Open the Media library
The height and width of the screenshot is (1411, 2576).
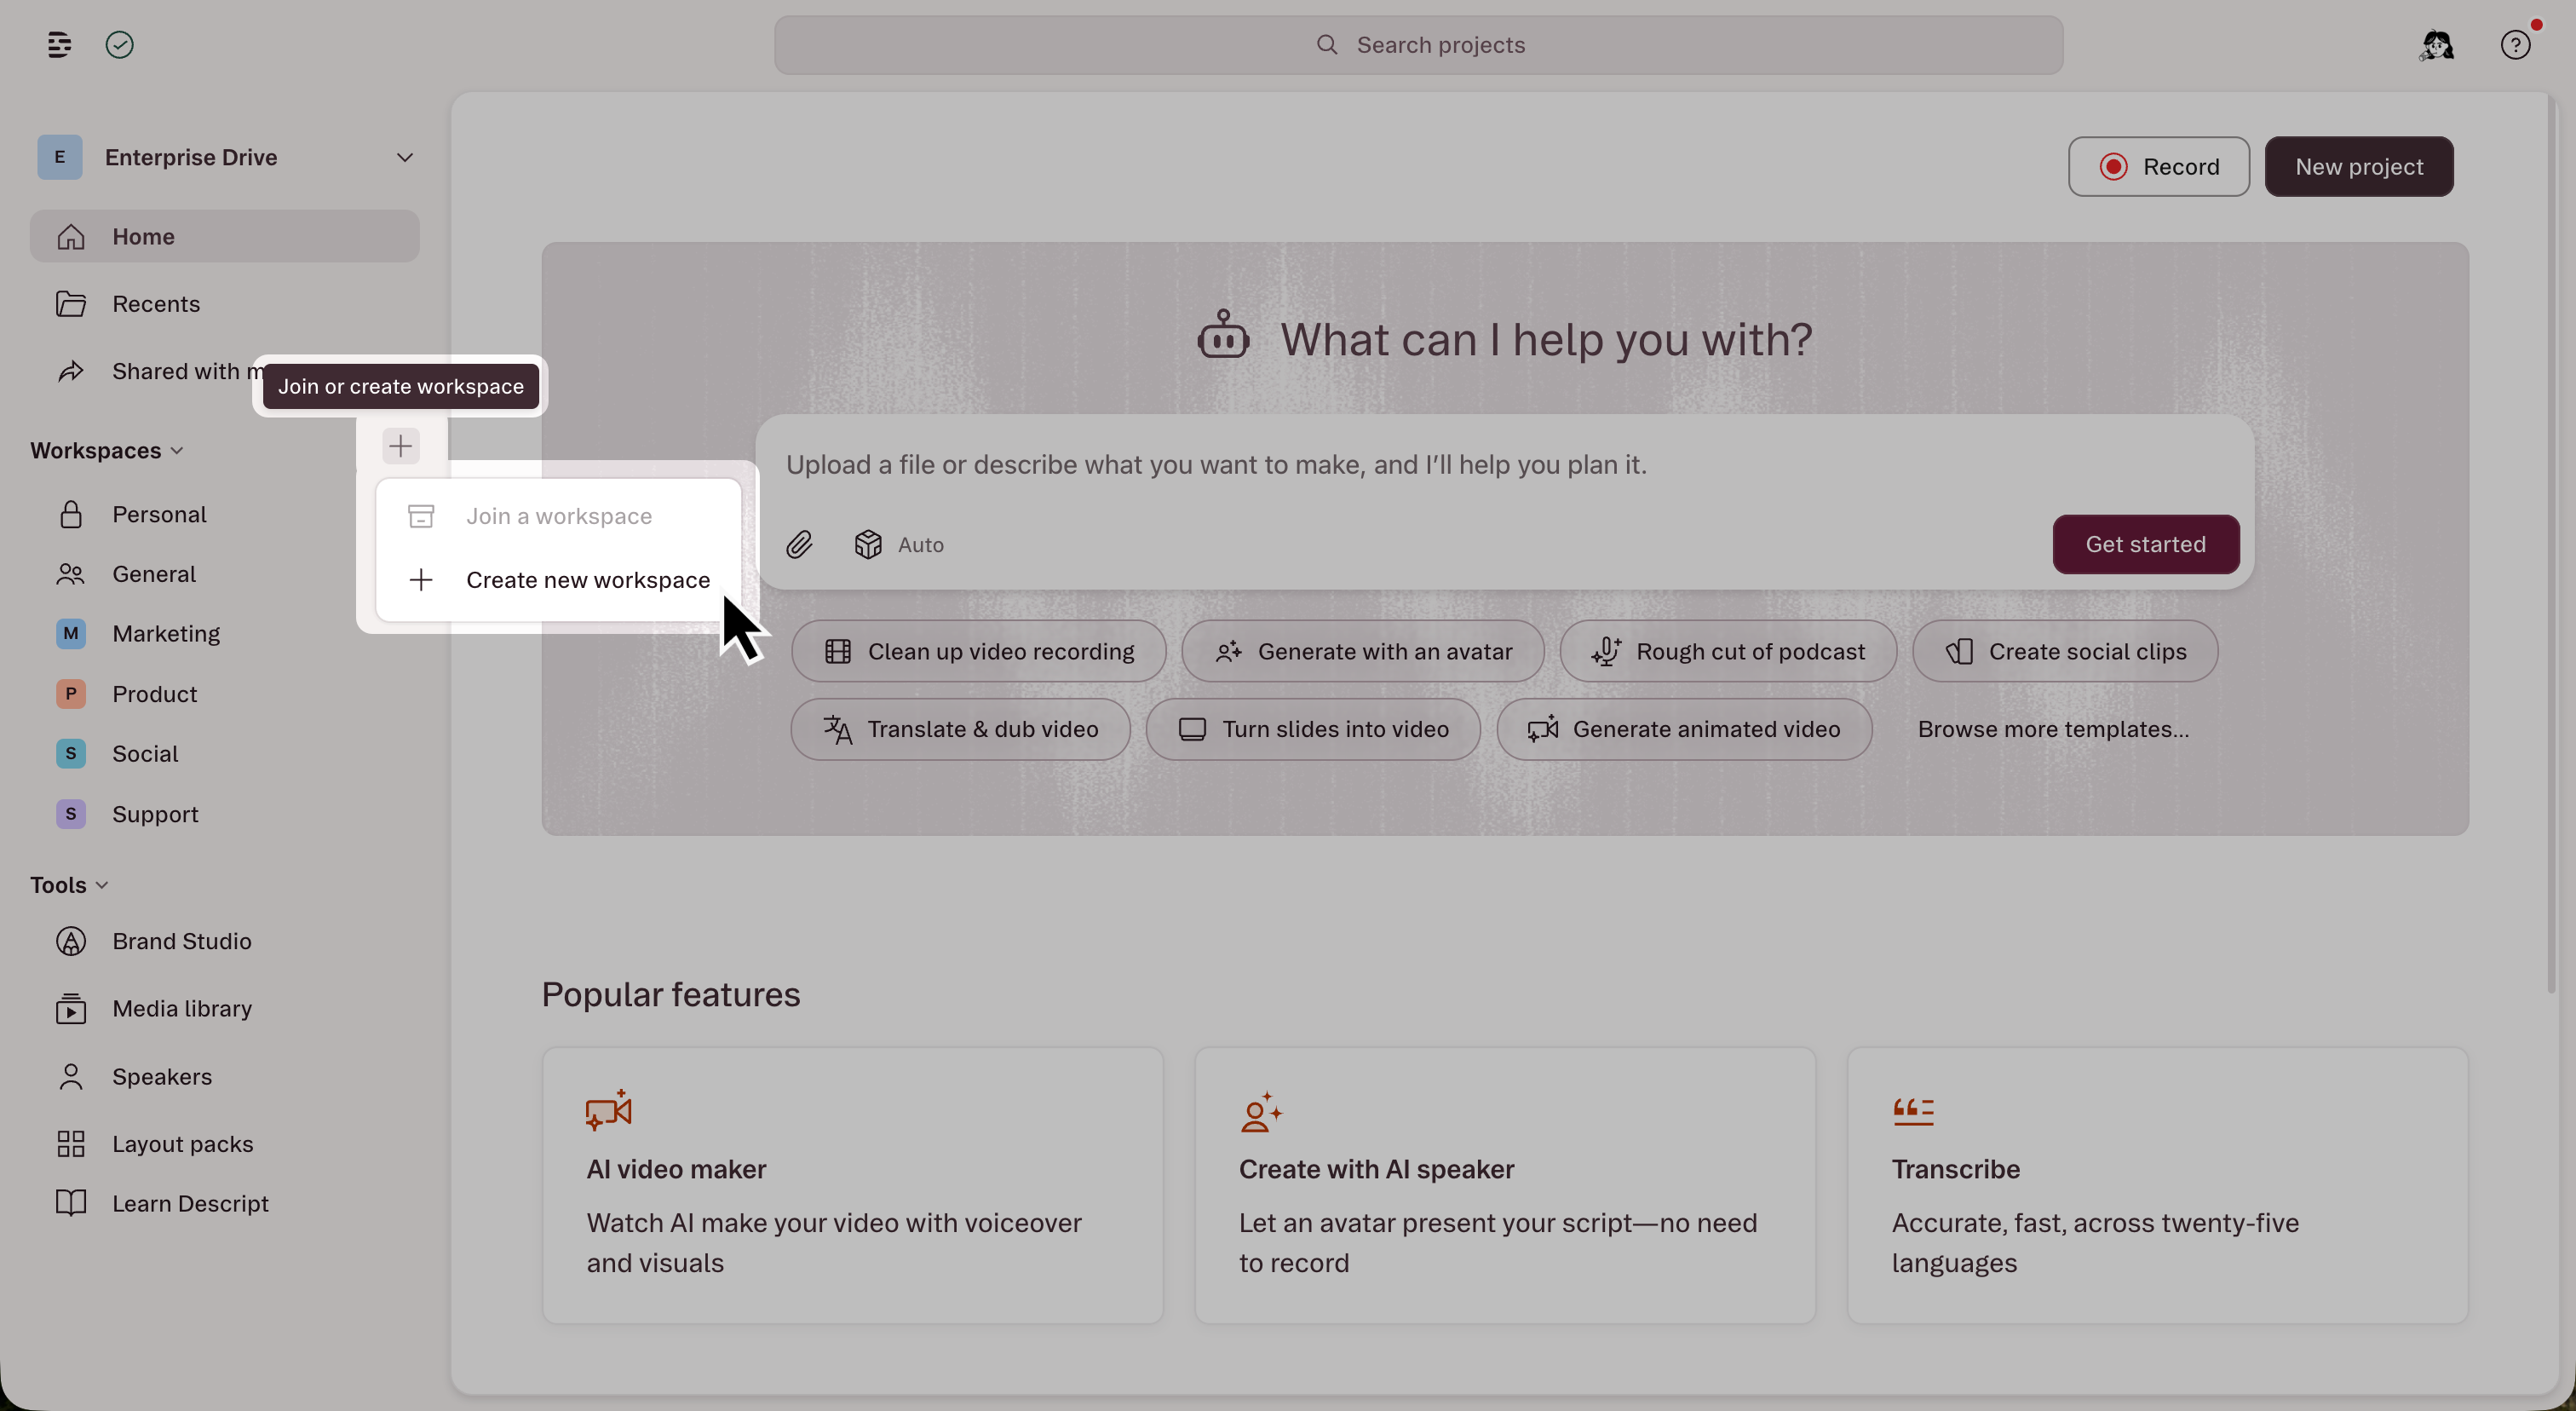pyautogui.click(x=182, y=1008)
